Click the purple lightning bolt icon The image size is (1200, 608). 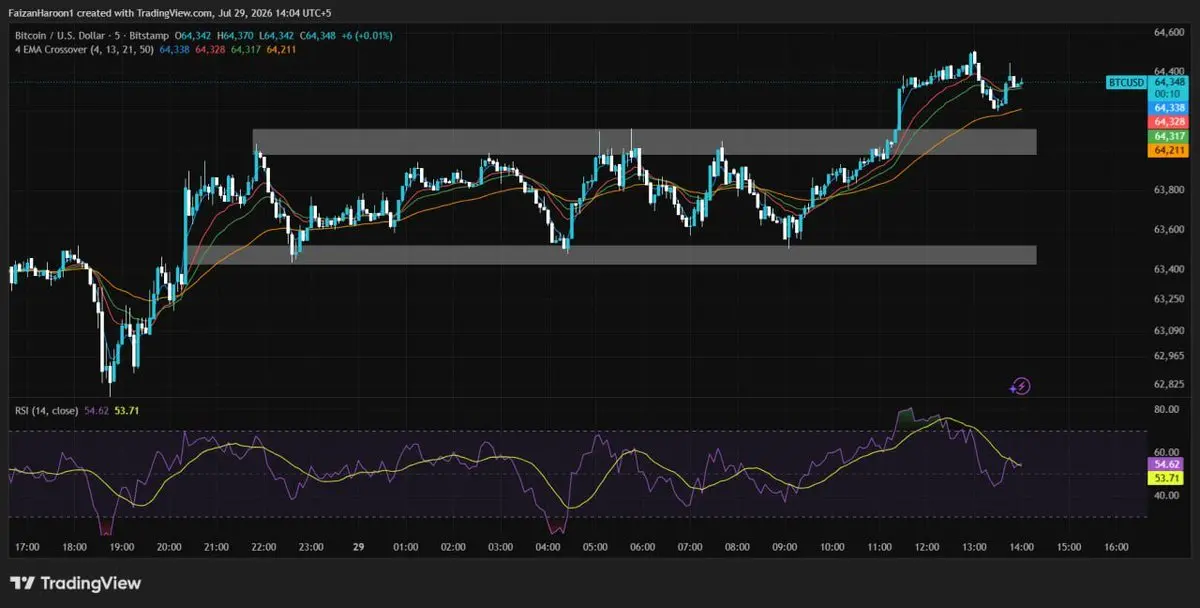pos(1020,386)
